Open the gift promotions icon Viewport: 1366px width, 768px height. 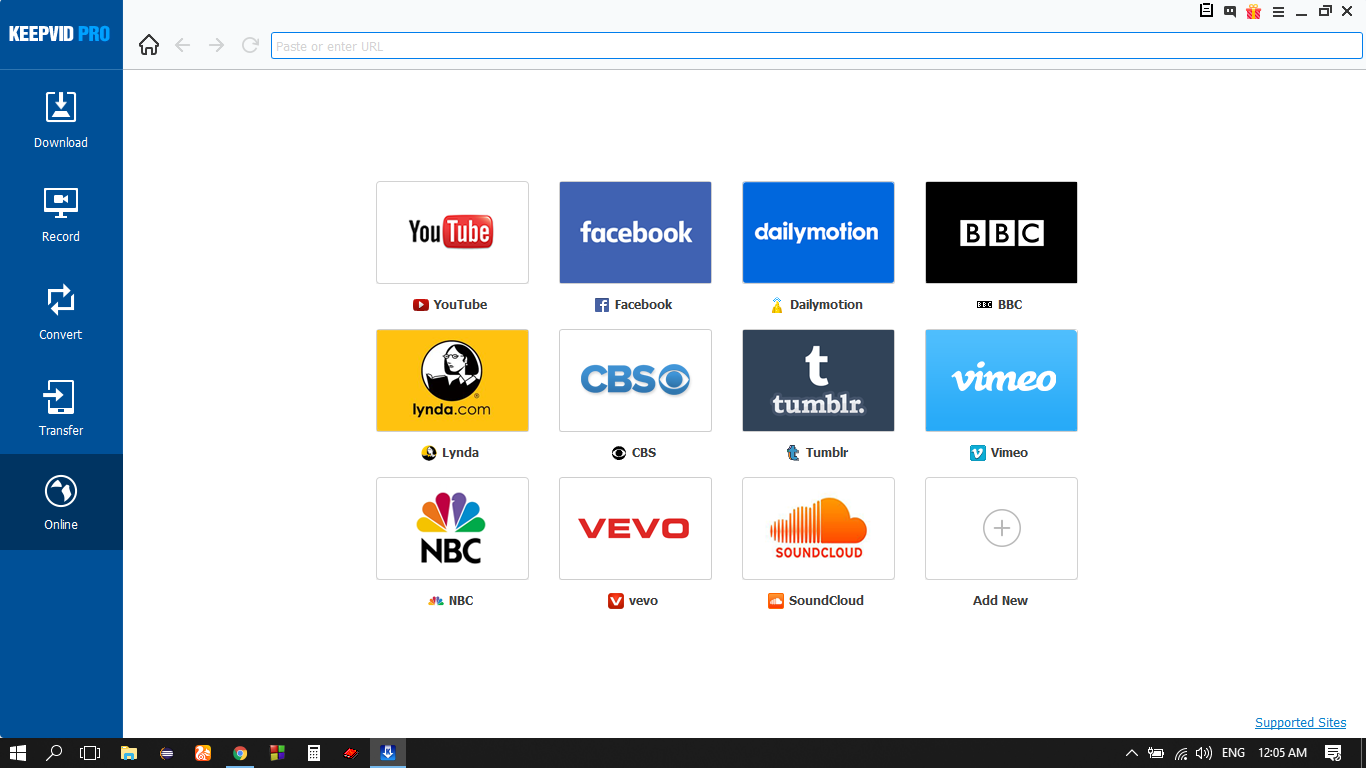point(1252,11)
